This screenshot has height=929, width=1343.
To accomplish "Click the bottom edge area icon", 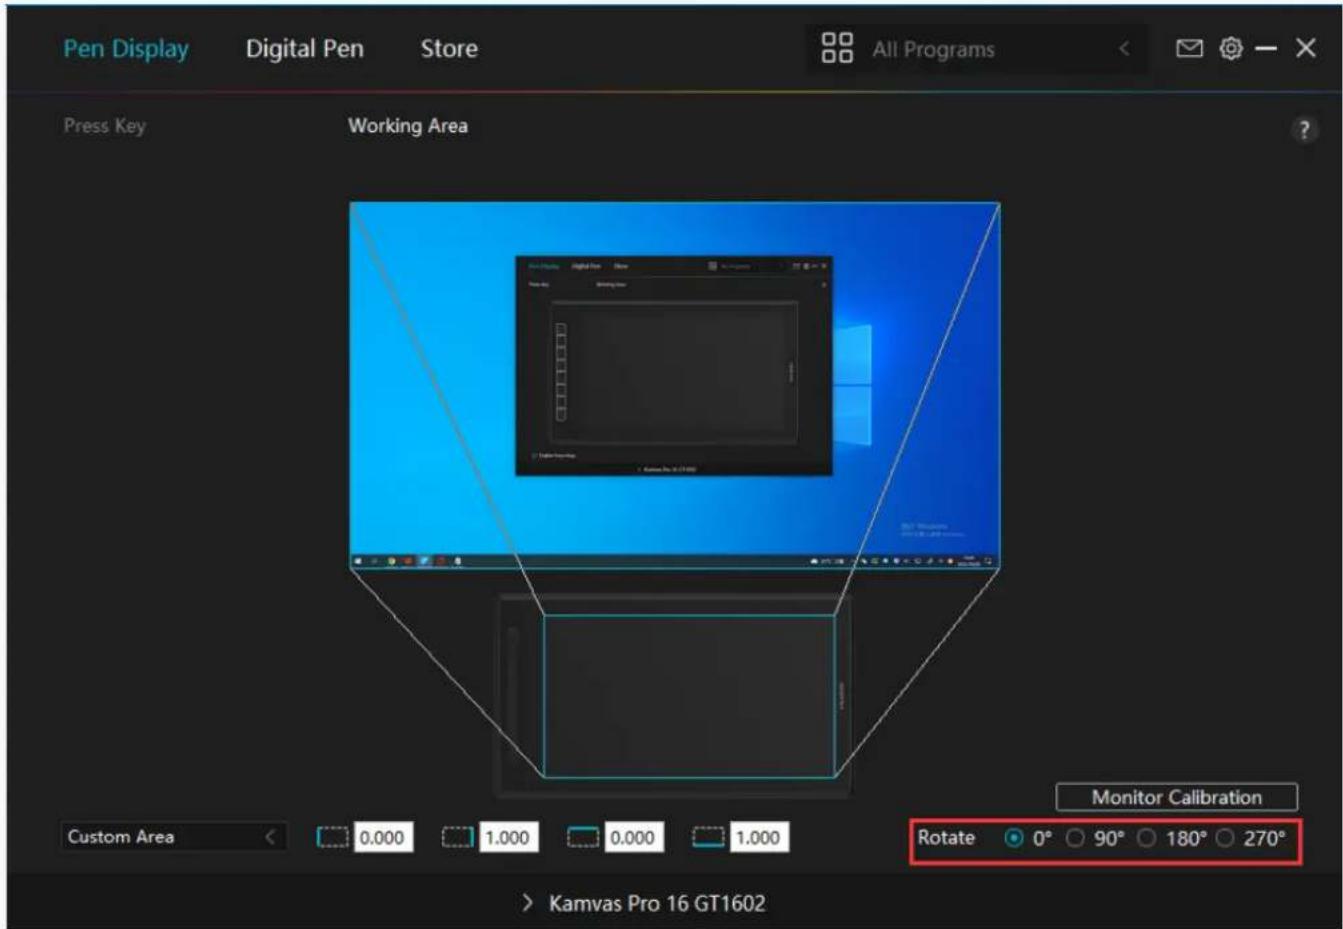I will click(708, 837).
